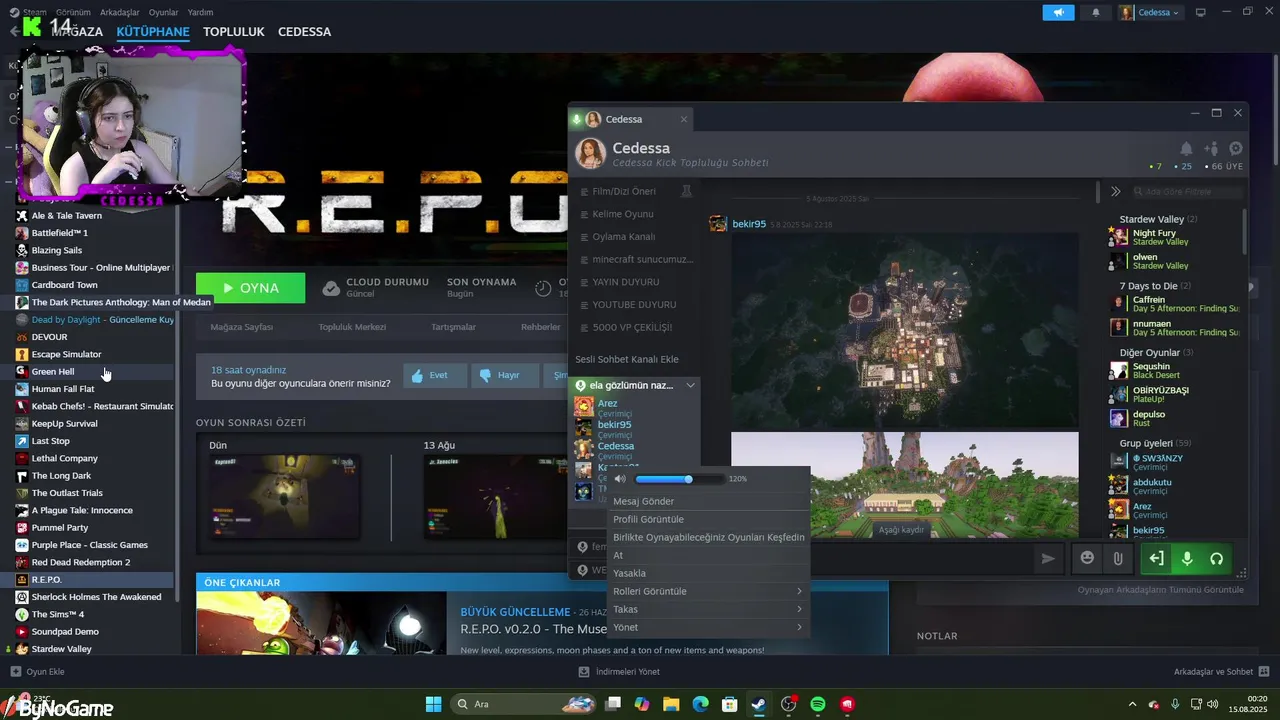Viewport: 1280px width, 720px height.
Task: Open Spotify from the taskbar
Action: click(818, 704)
